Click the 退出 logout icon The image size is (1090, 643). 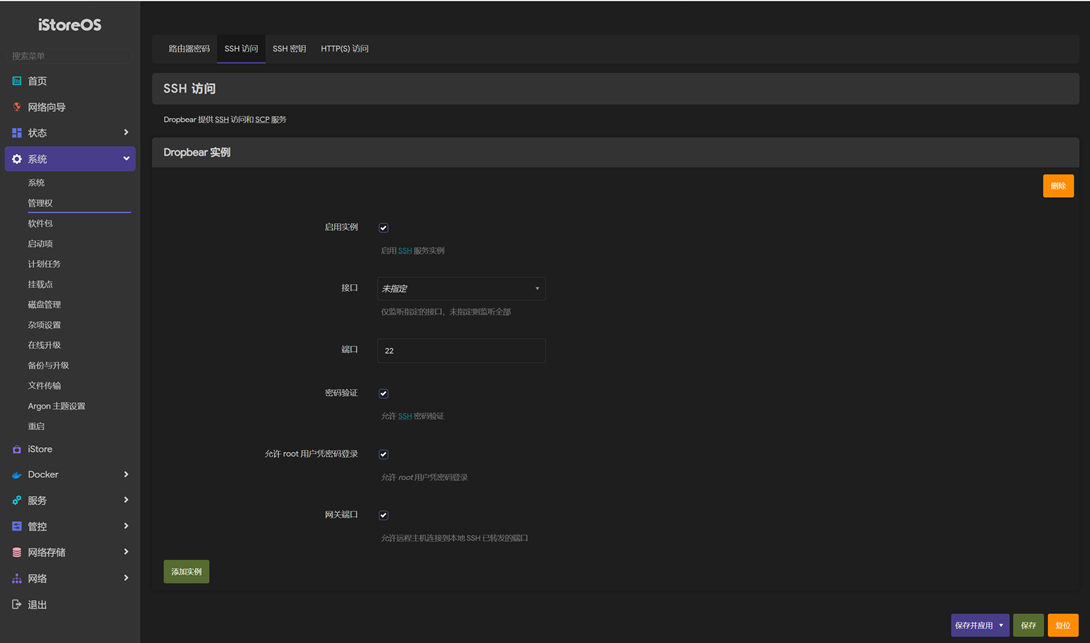[17, 605]
